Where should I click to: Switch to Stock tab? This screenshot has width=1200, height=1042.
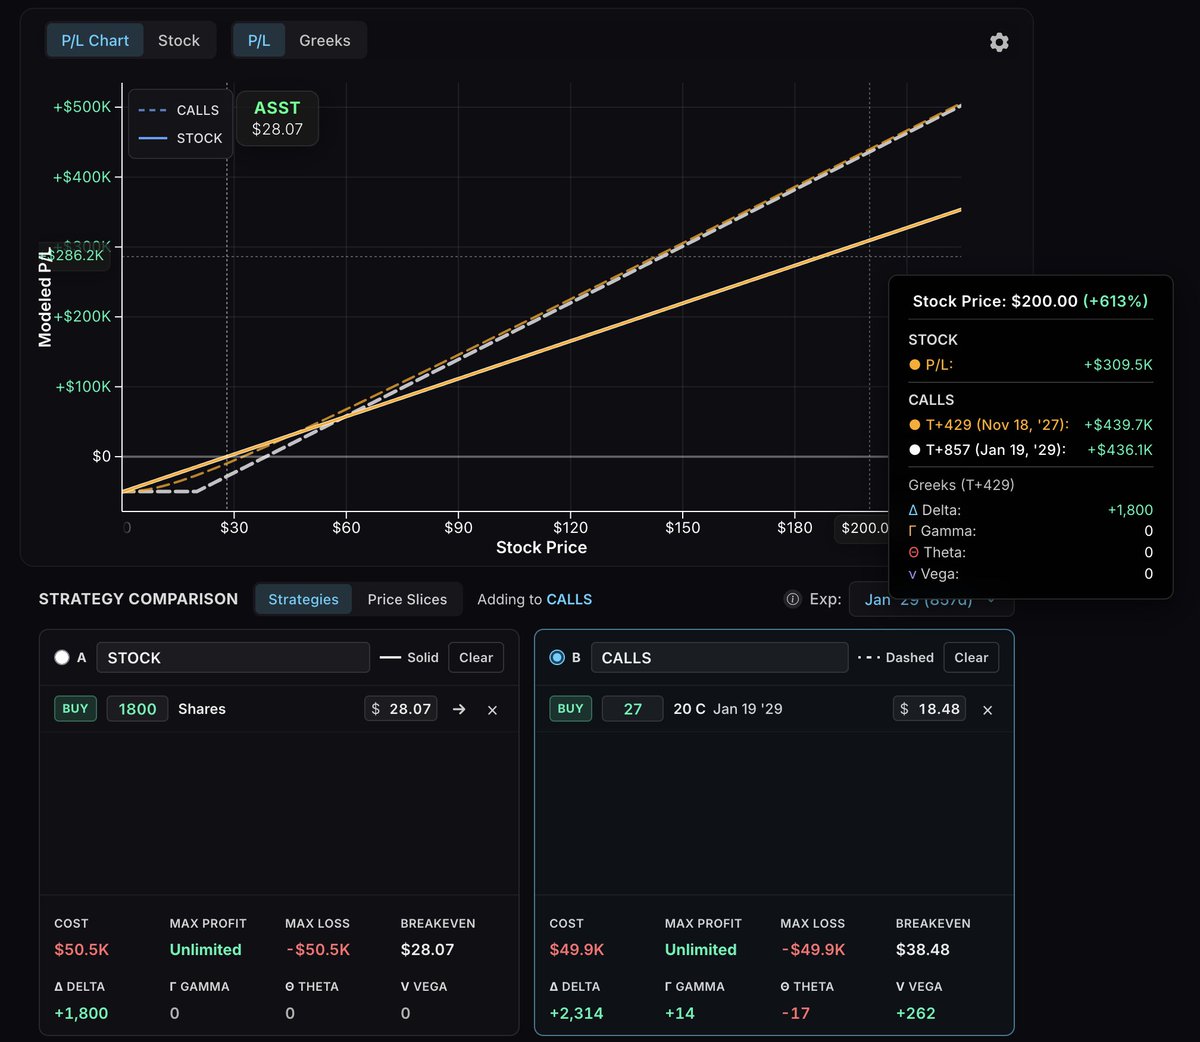pyautogui.click(x=179, y=40)
